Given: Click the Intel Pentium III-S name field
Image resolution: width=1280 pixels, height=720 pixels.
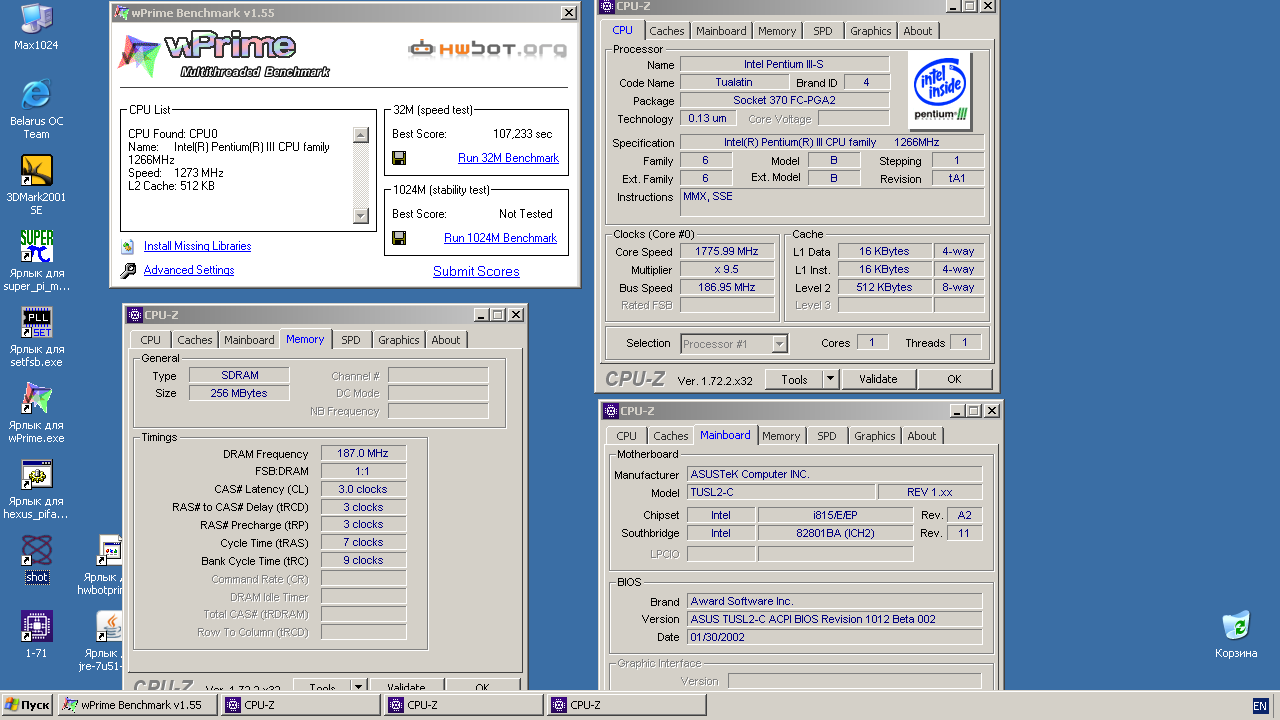Looking at the screenshot, I should pos(784,65).
